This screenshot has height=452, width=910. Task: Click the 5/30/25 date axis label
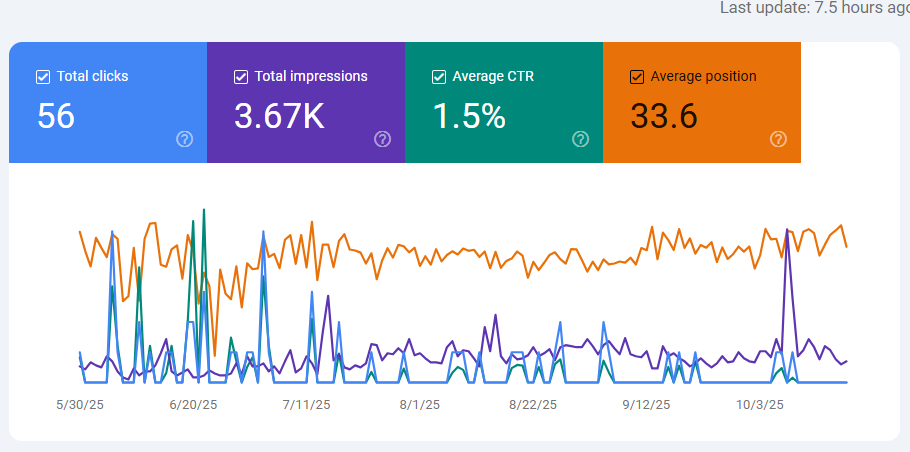[79, 405]
